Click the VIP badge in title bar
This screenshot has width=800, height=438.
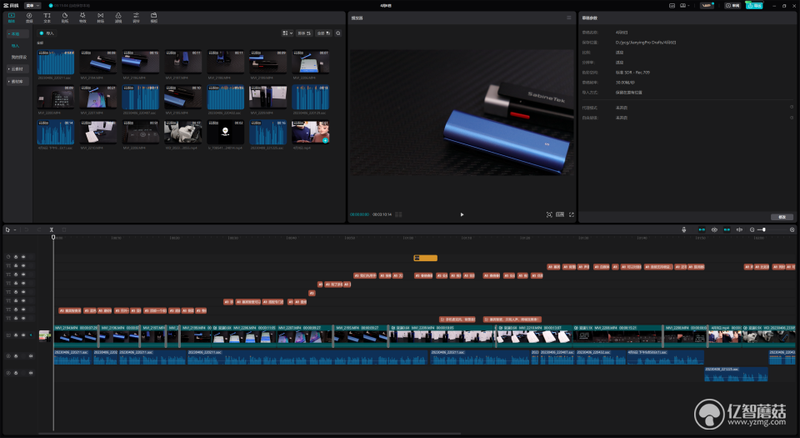pyautogui.click(x=707, y=6)
